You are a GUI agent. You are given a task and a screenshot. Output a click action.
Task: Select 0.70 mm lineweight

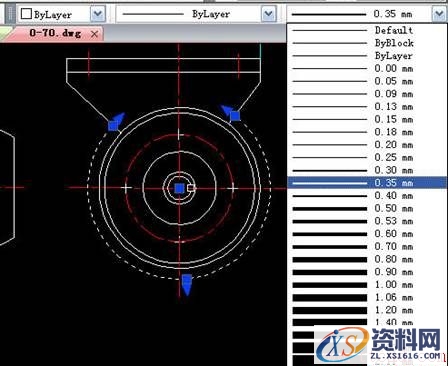[x=367, y=246]
